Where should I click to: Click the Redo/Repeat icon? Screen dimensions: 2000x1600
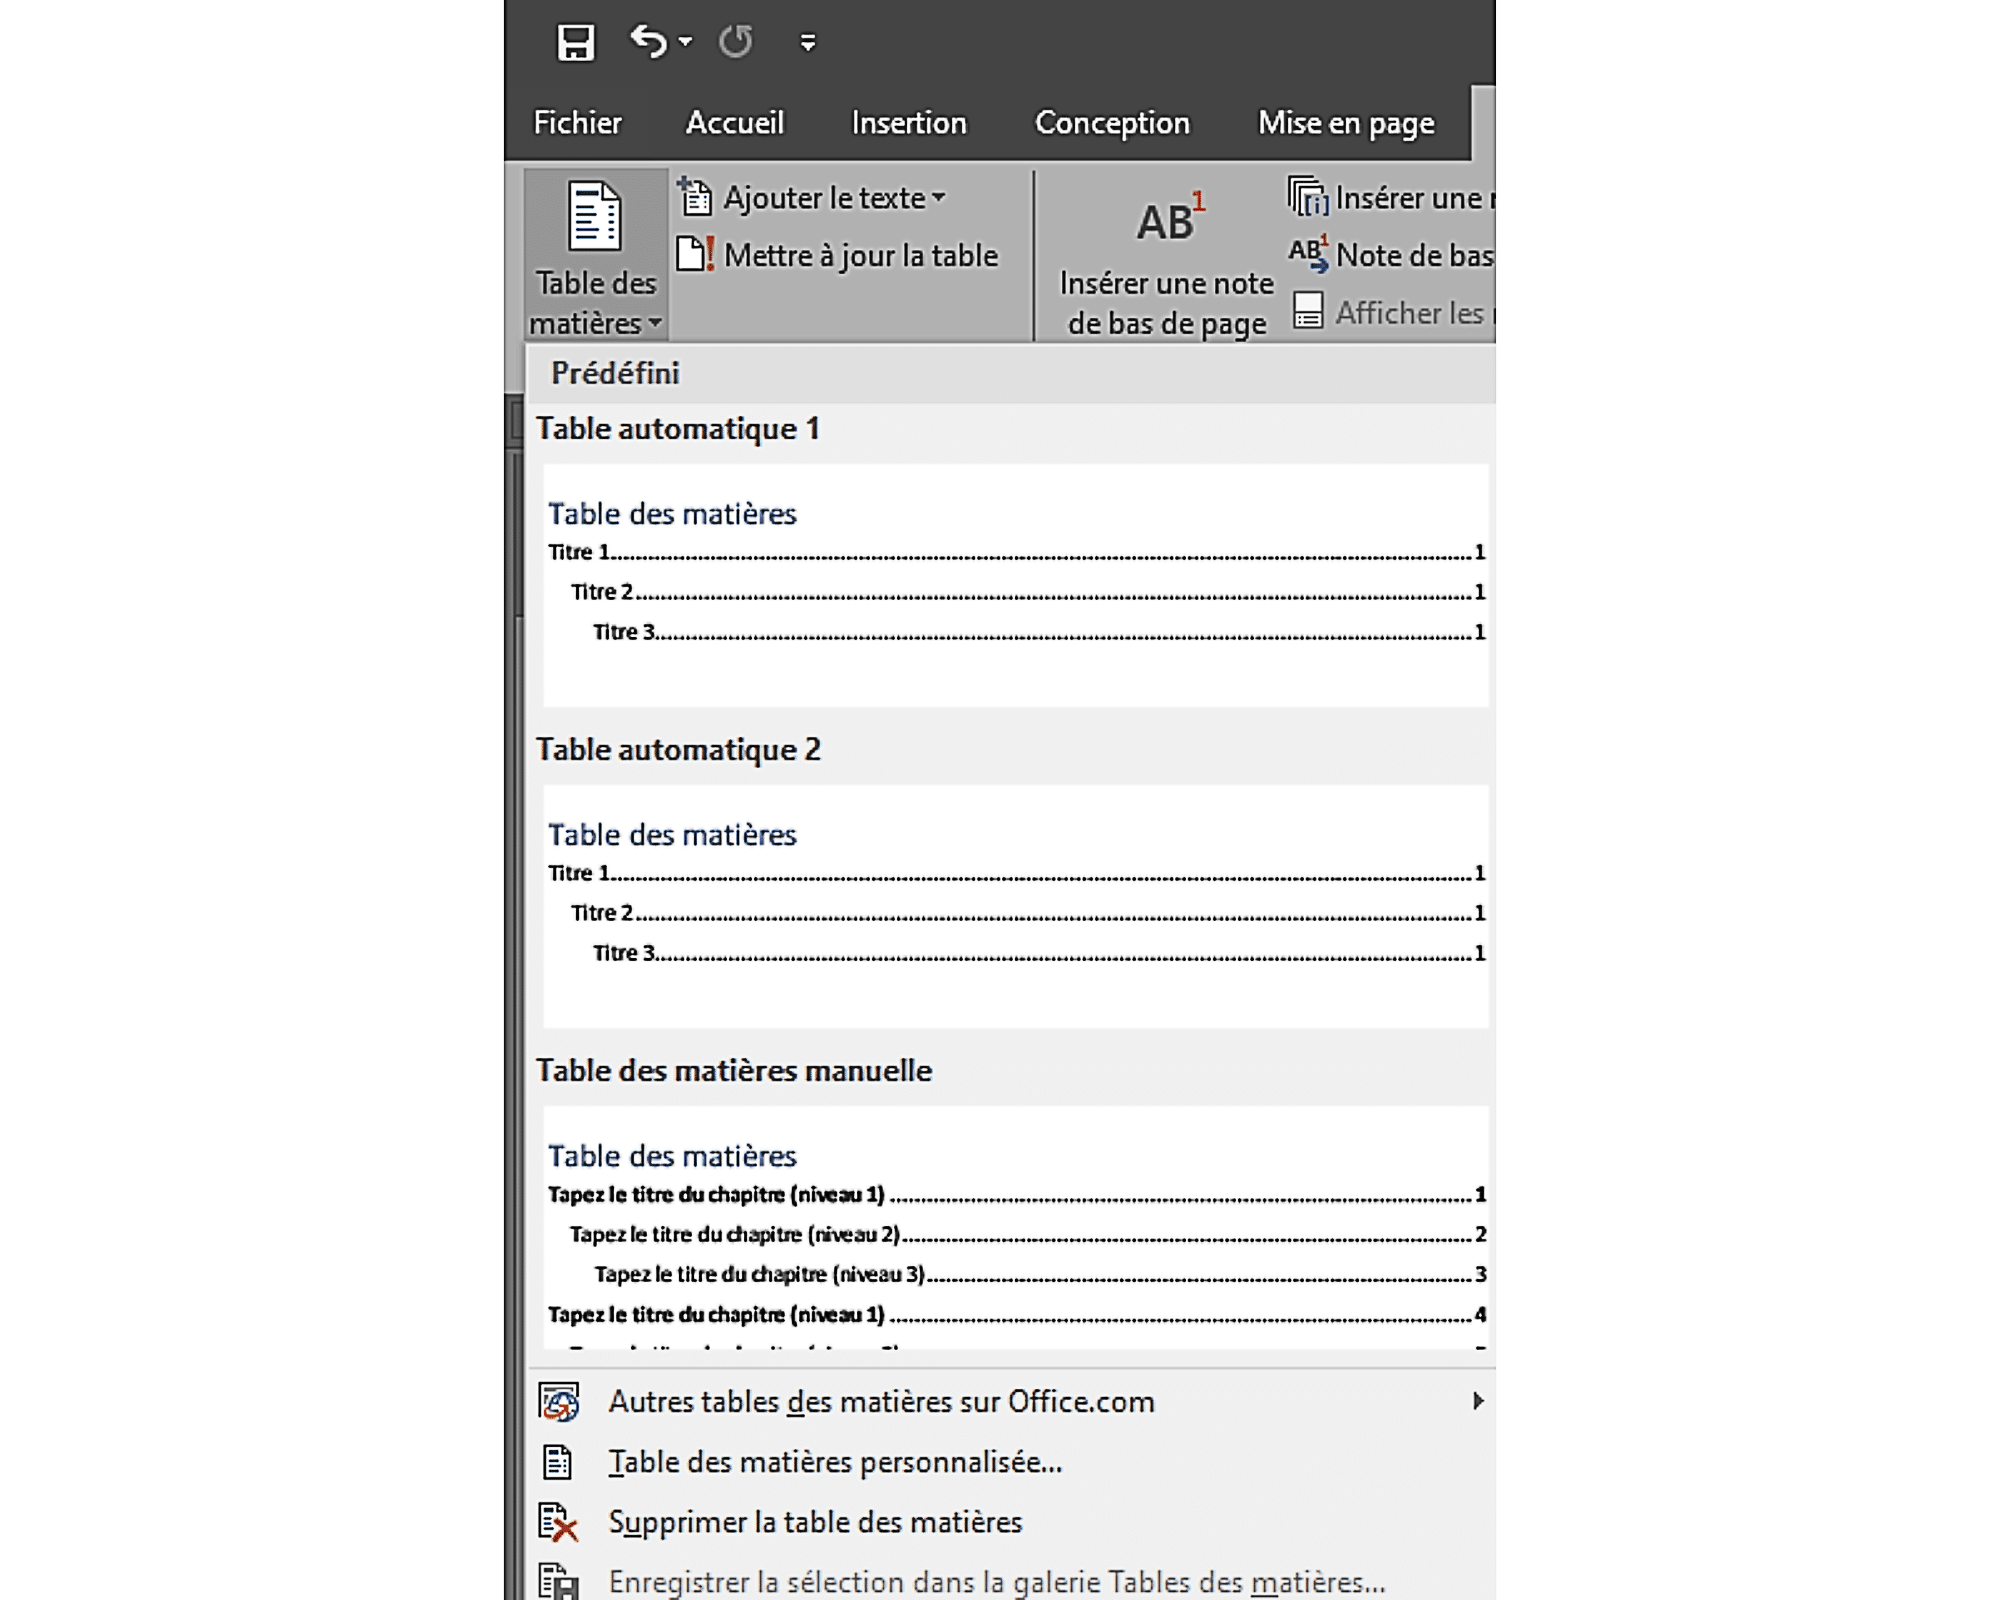click(x=736, y=41)
